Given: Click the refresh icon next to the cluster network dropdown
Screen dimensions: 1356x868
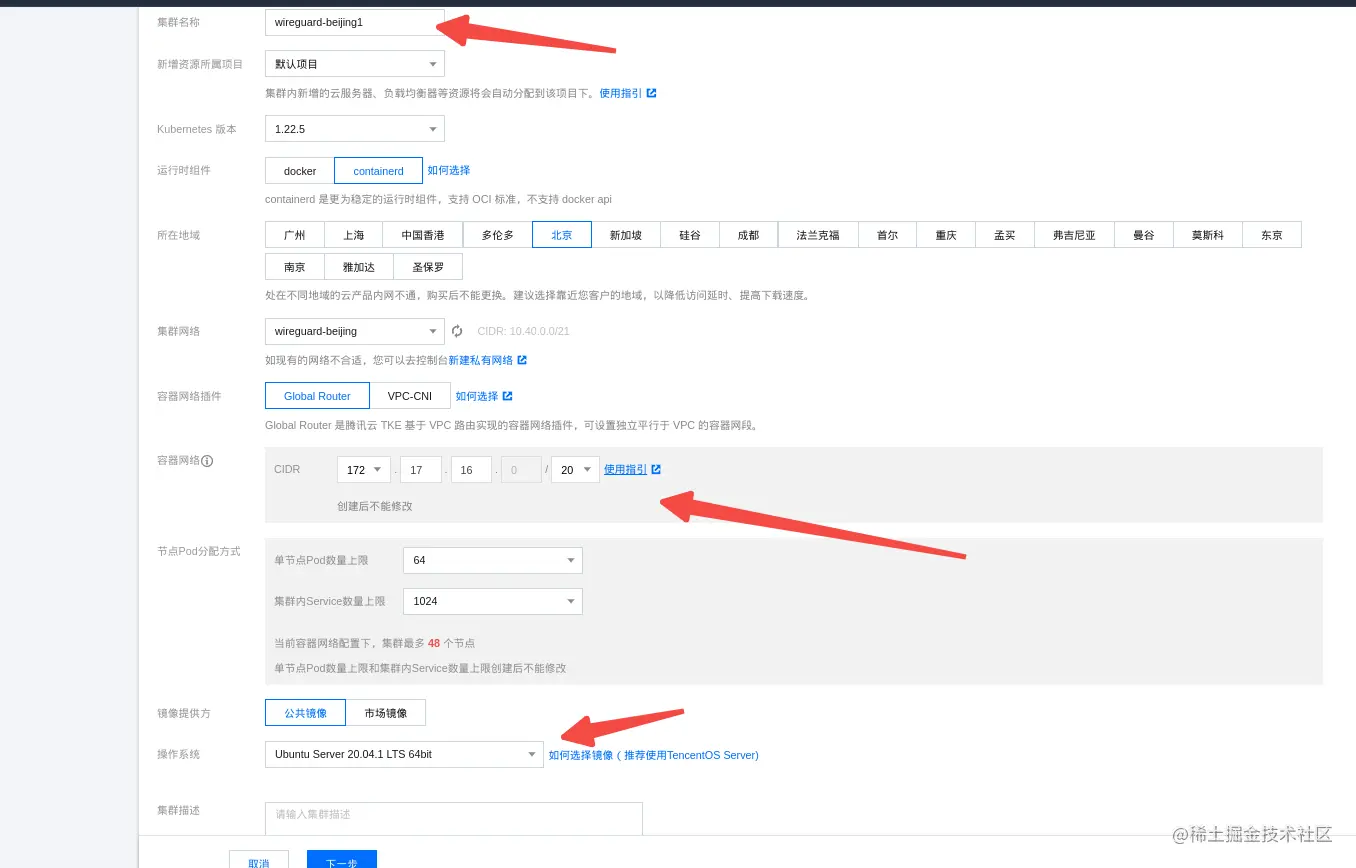Looking at the screenshot, I should click(457, 331).
